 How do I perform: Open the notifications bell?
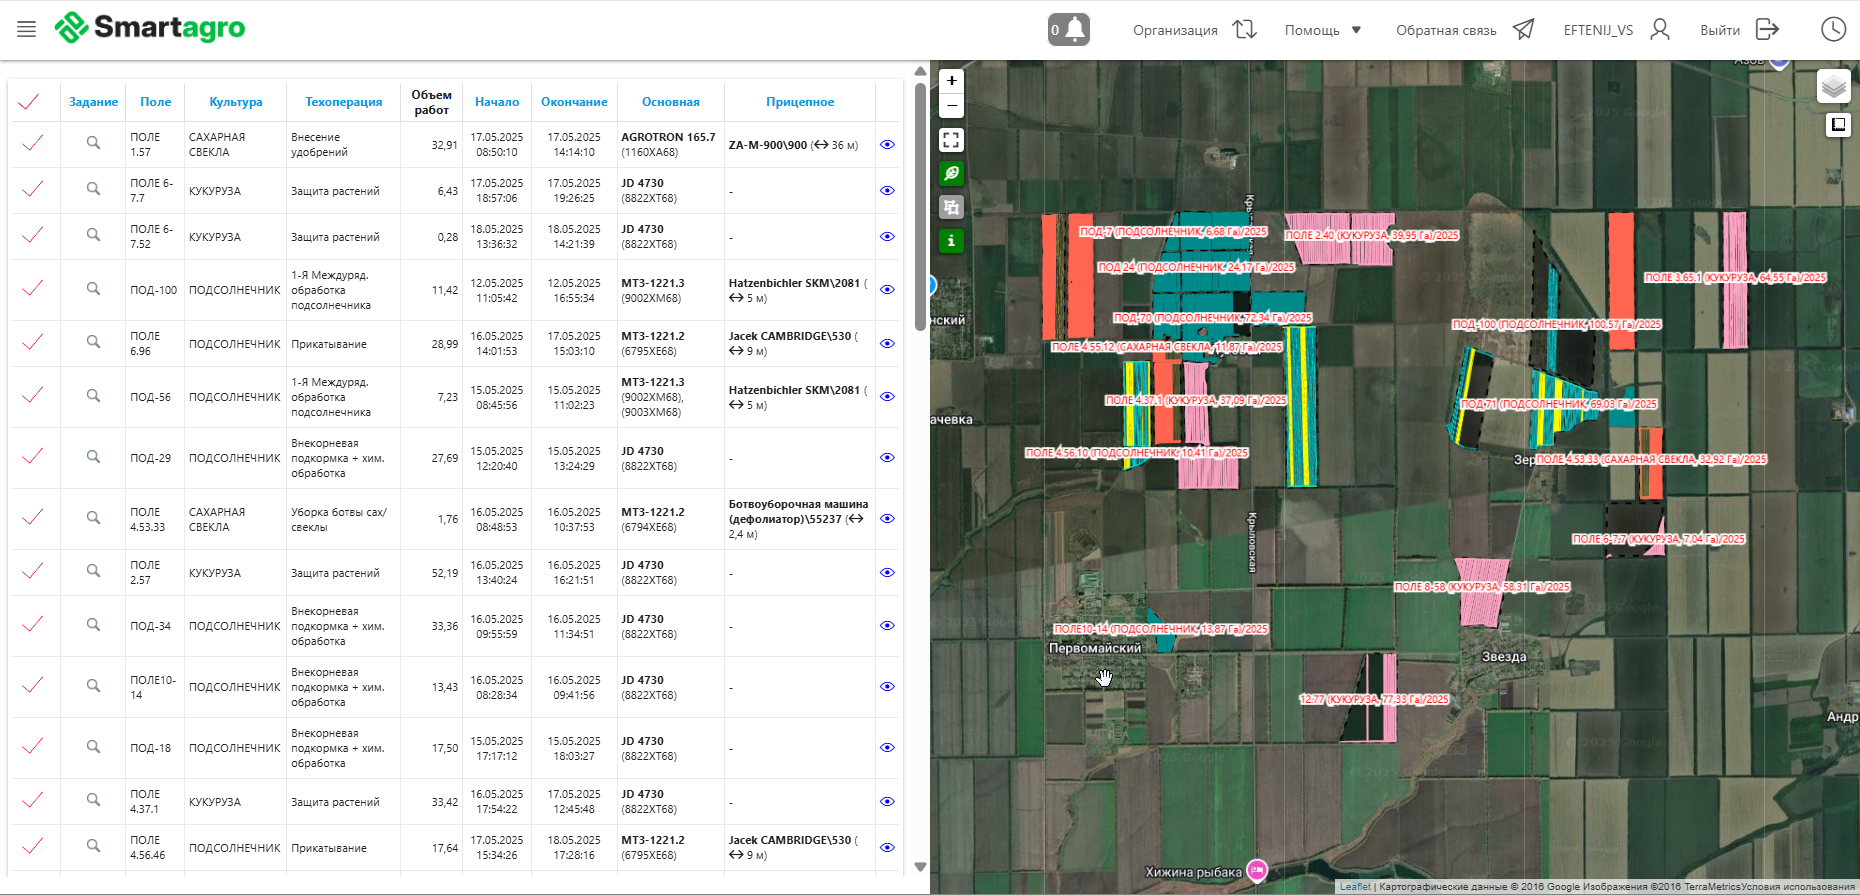[x=1068, y=30]
